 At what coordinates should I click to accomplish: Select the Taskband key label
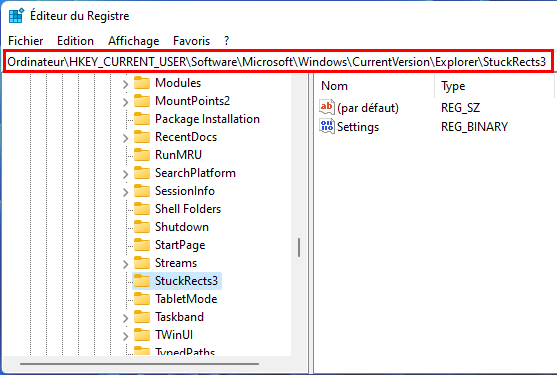click(179, 317)
